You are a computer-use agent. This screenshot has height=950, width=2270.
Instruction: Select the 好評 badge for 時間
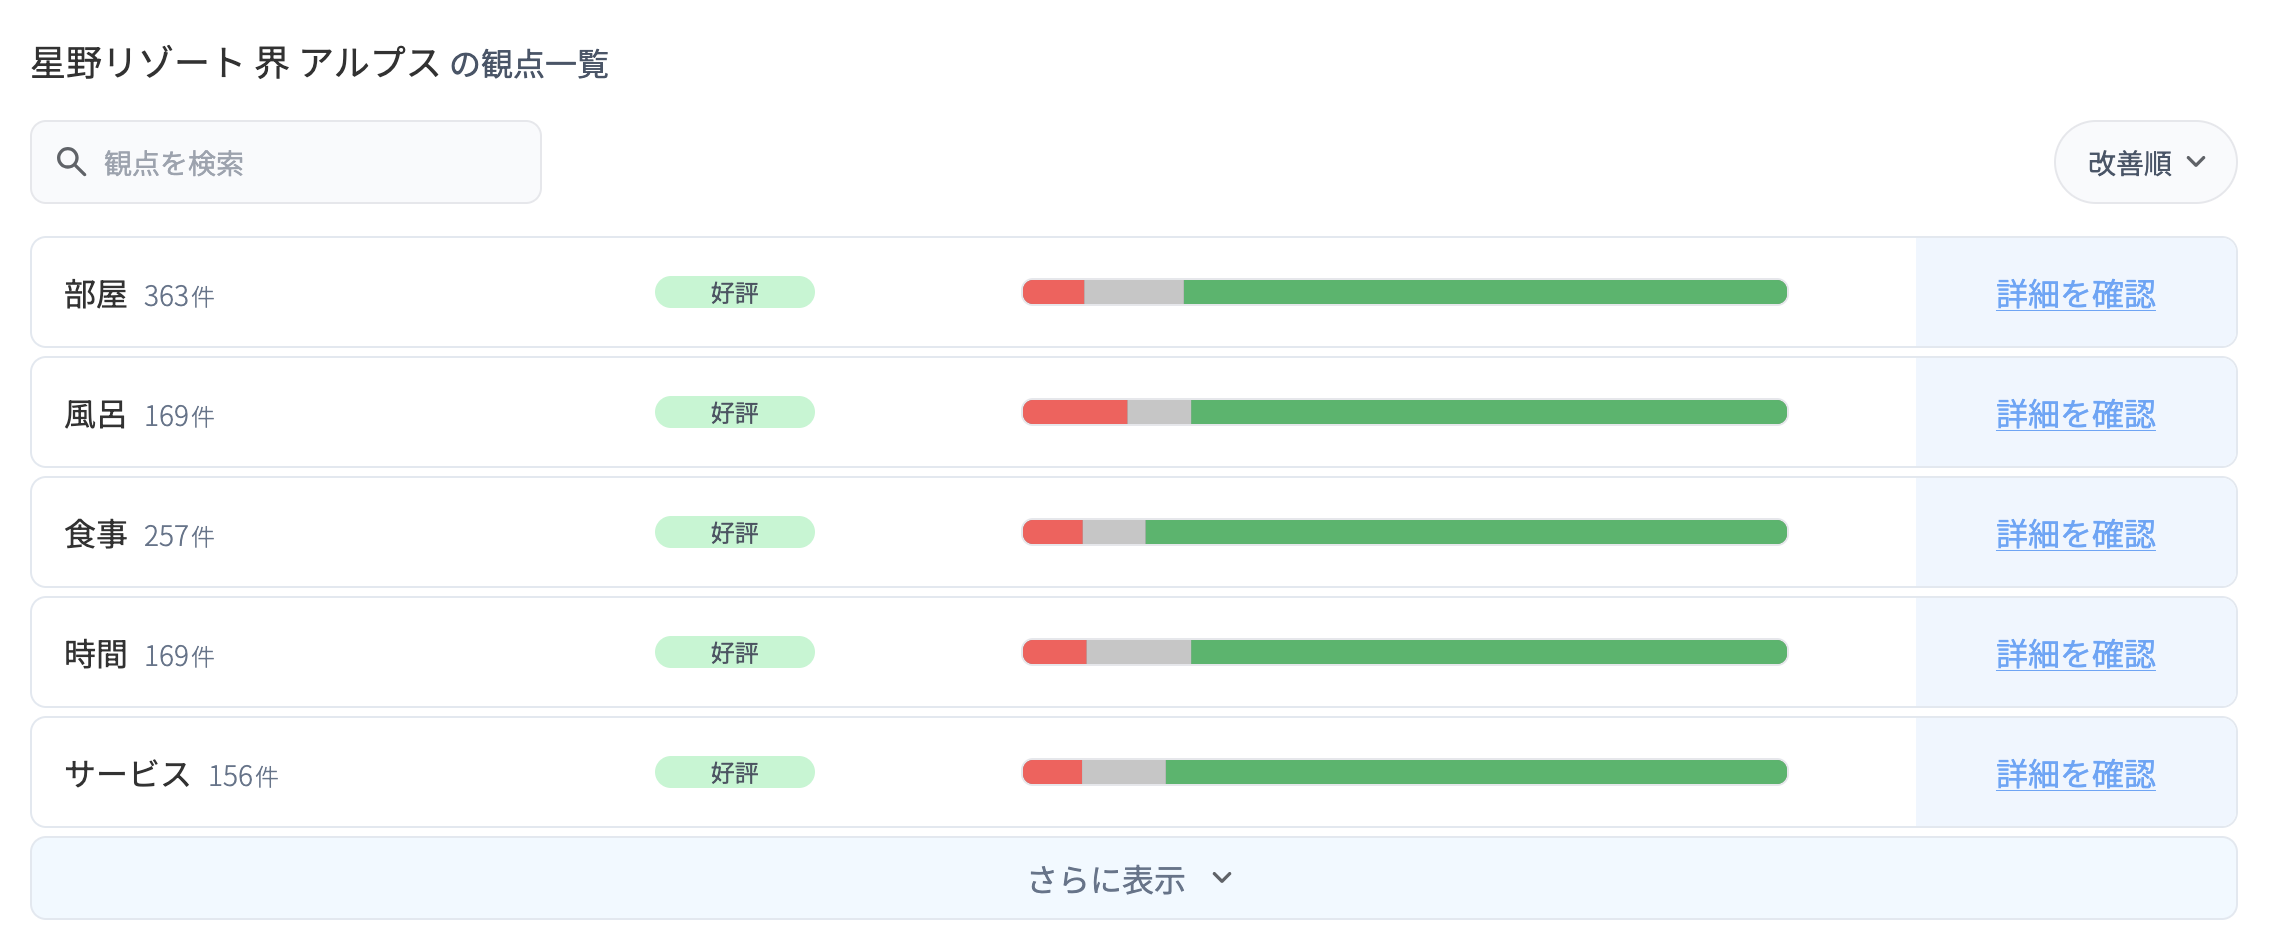point(733,652)
